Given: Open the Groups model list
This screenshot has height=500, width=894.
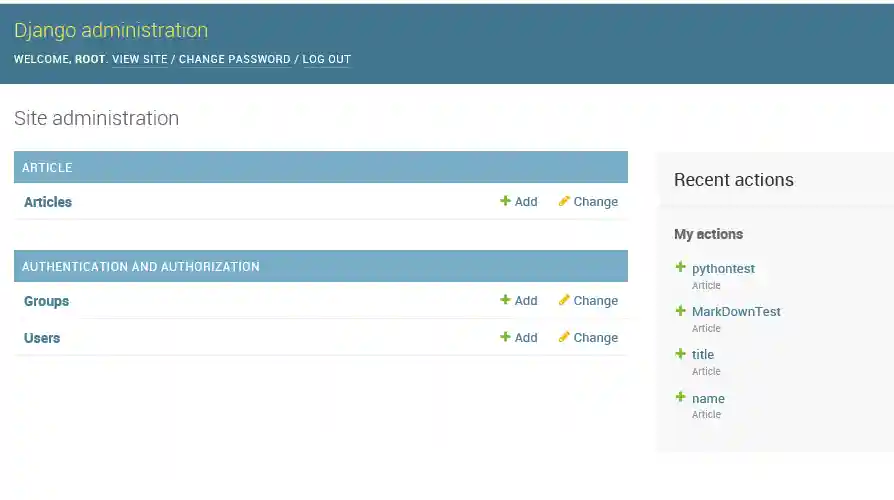Looking at the screenshot, I should (x=47, y=301).
